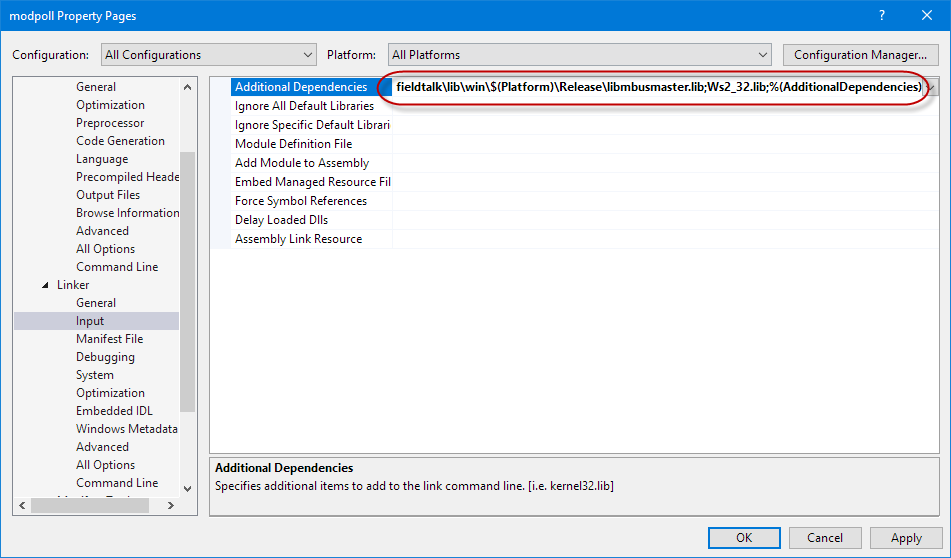This screenshot has width=951, height=558.
Task: Open Embedded IDL page in tree
Action: (114, 411)
